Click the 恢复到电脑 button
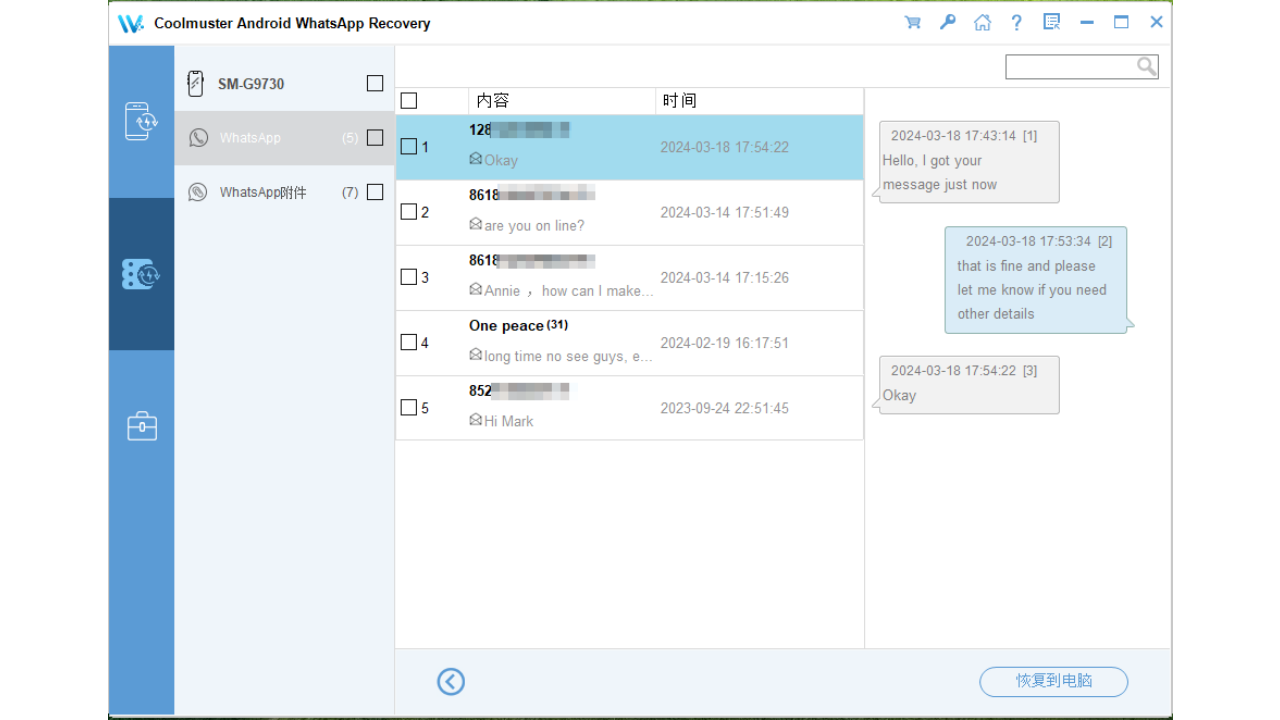Viewport: 1280px width, 720px height. [x=1053, y=681]
